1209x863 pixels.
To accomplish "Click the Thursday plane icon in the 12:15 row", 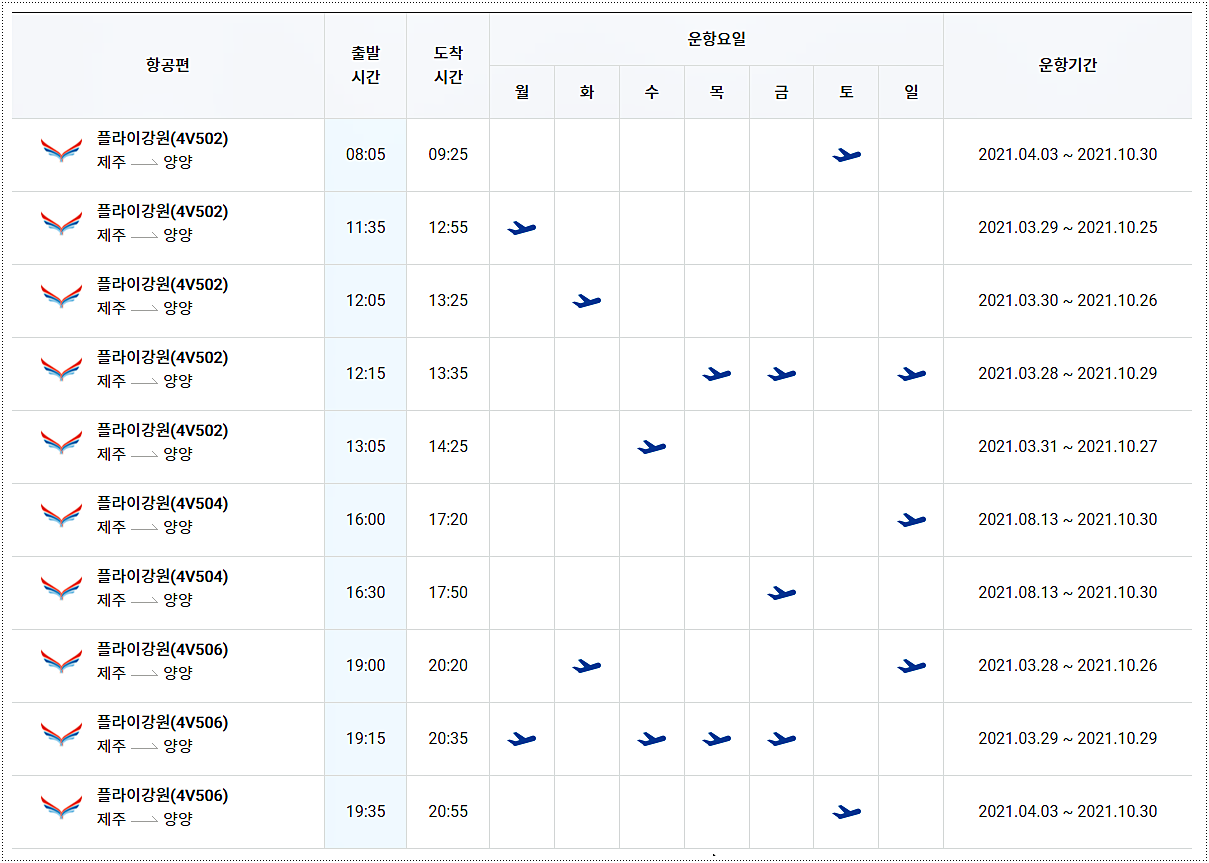I will [x=717, y=374].
